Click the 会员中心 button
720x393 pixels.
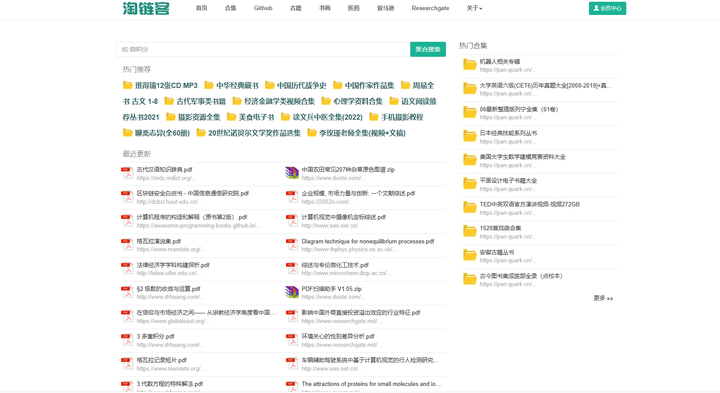607,8
